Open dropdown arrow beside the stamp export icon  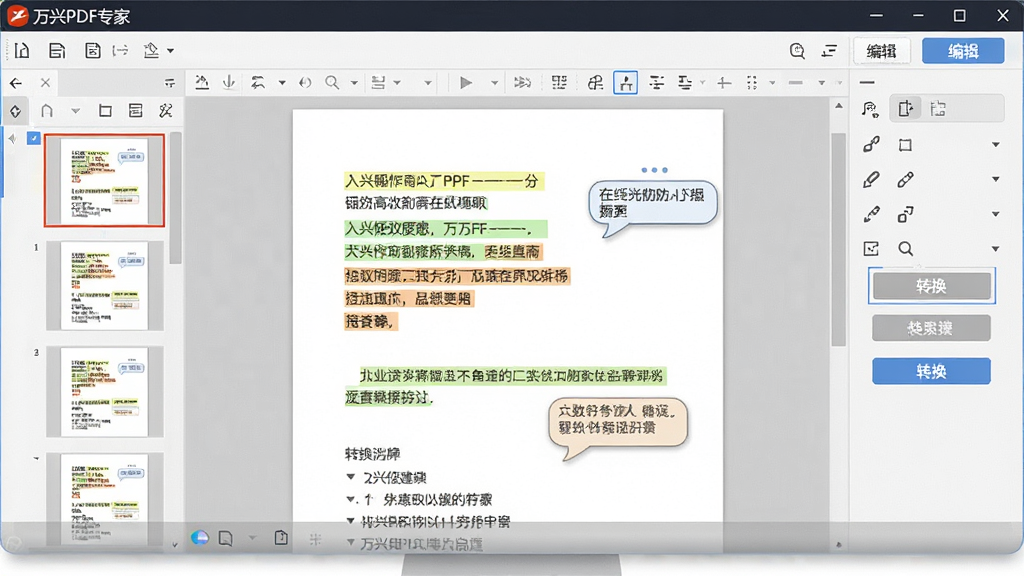coord(170,51)
